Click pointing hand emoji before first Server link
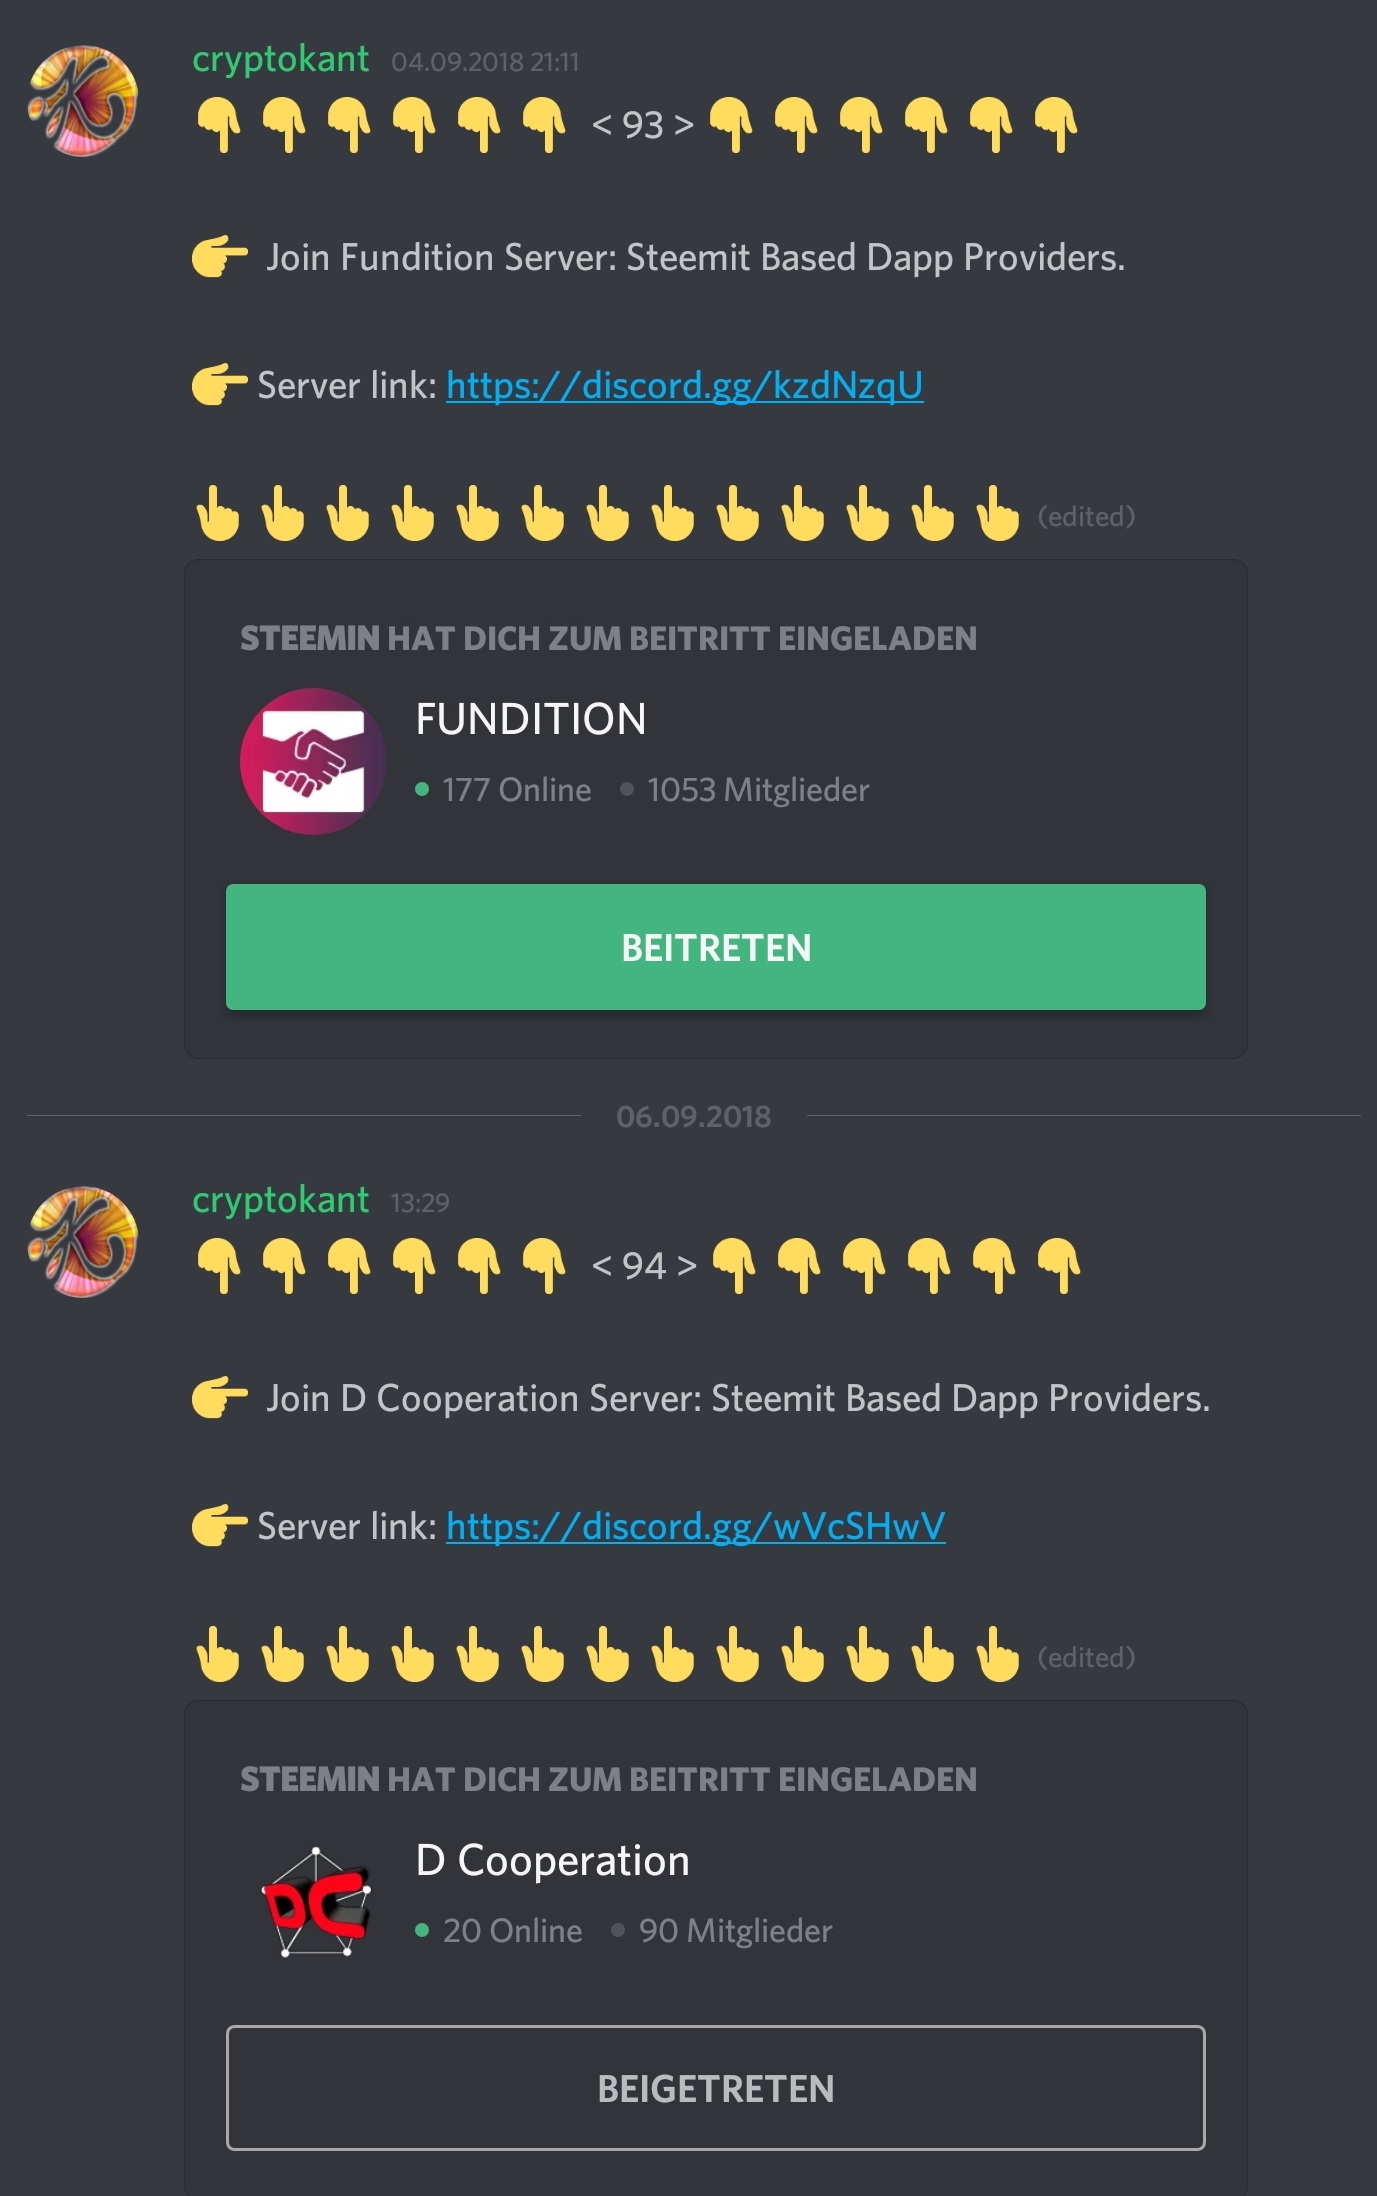The width and height of the screenshot is (1377, 2196). point(220,385)
